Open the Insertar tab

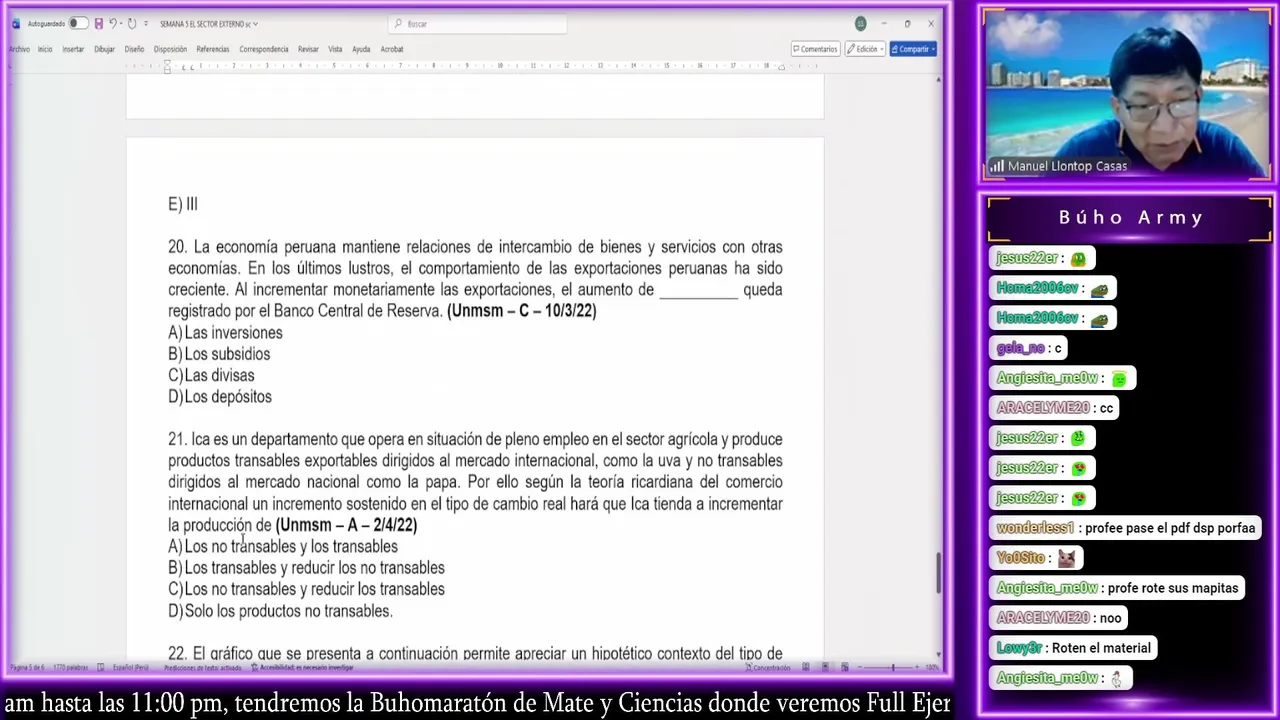73,49
